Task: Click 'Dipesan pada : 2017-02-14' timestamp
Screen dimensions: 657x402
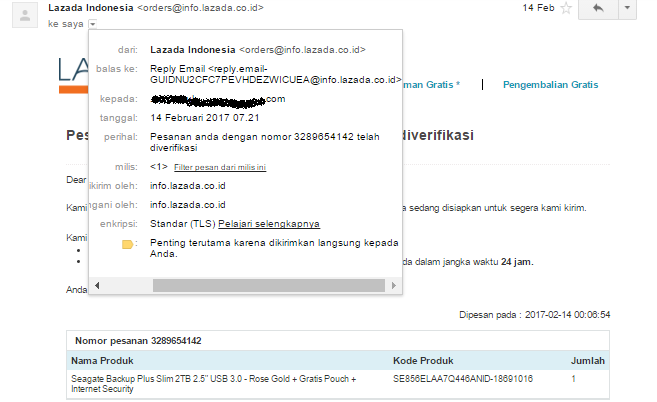Action: click(535, 315)
